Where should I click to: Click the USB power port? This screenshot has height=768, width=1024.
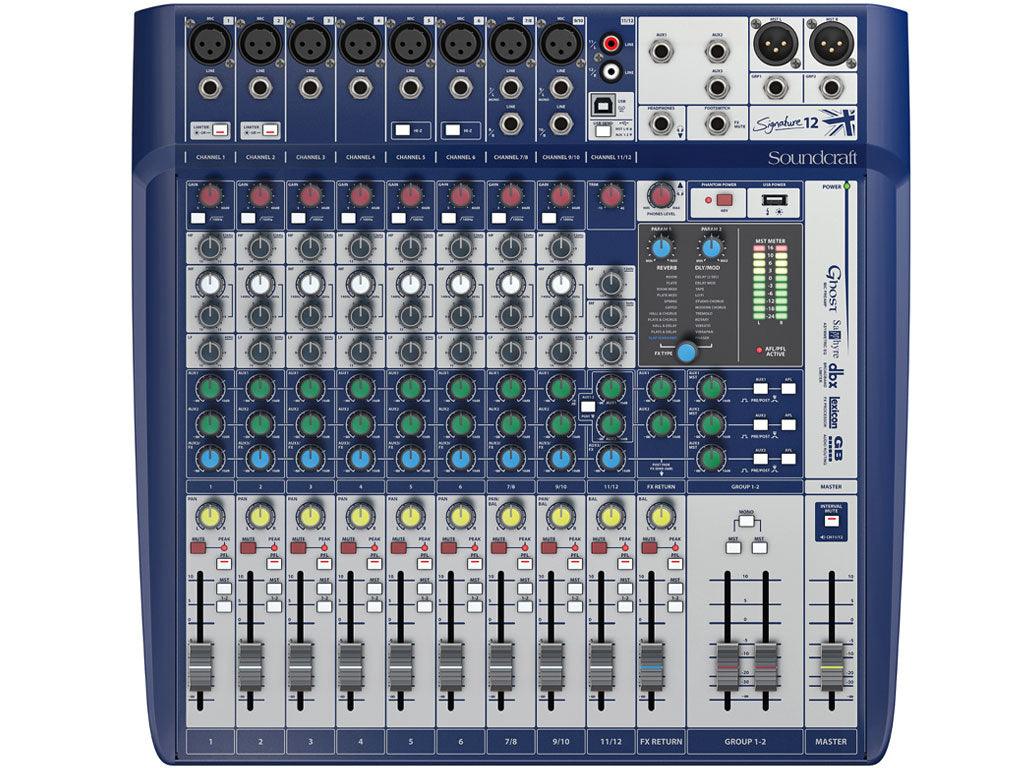[774, 199]
